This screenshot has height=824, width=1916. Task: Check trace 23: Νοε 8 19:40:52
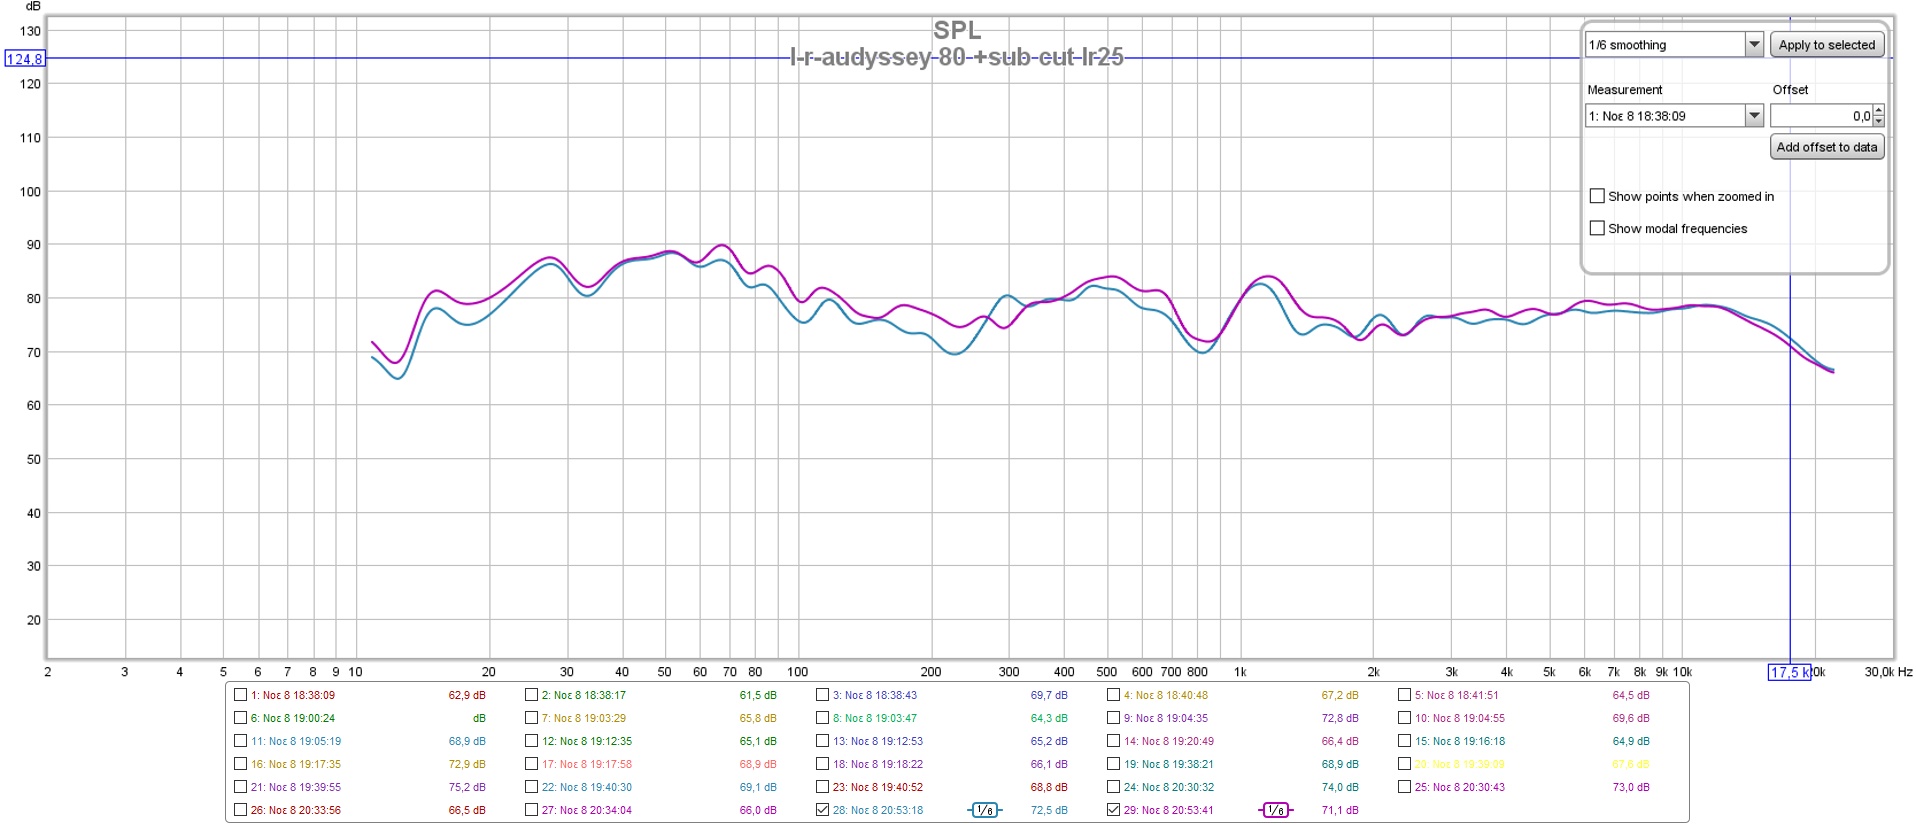tap(822, 787)
